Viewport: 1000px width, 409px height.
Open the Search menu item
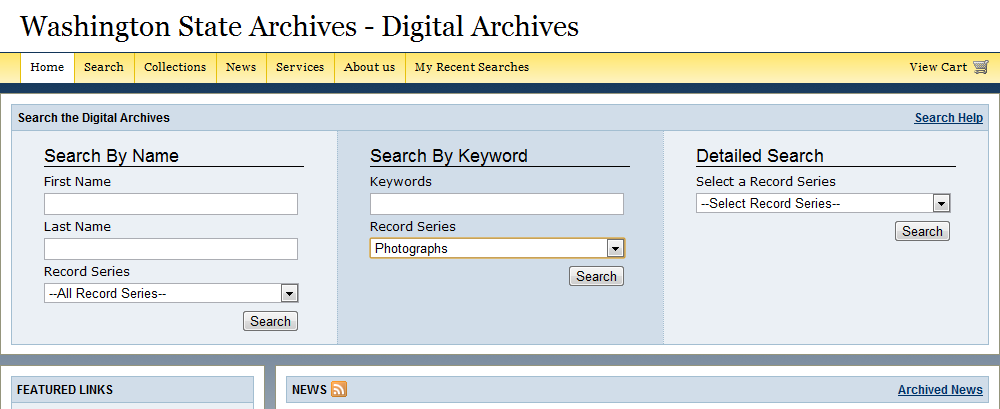coord(104,67)
